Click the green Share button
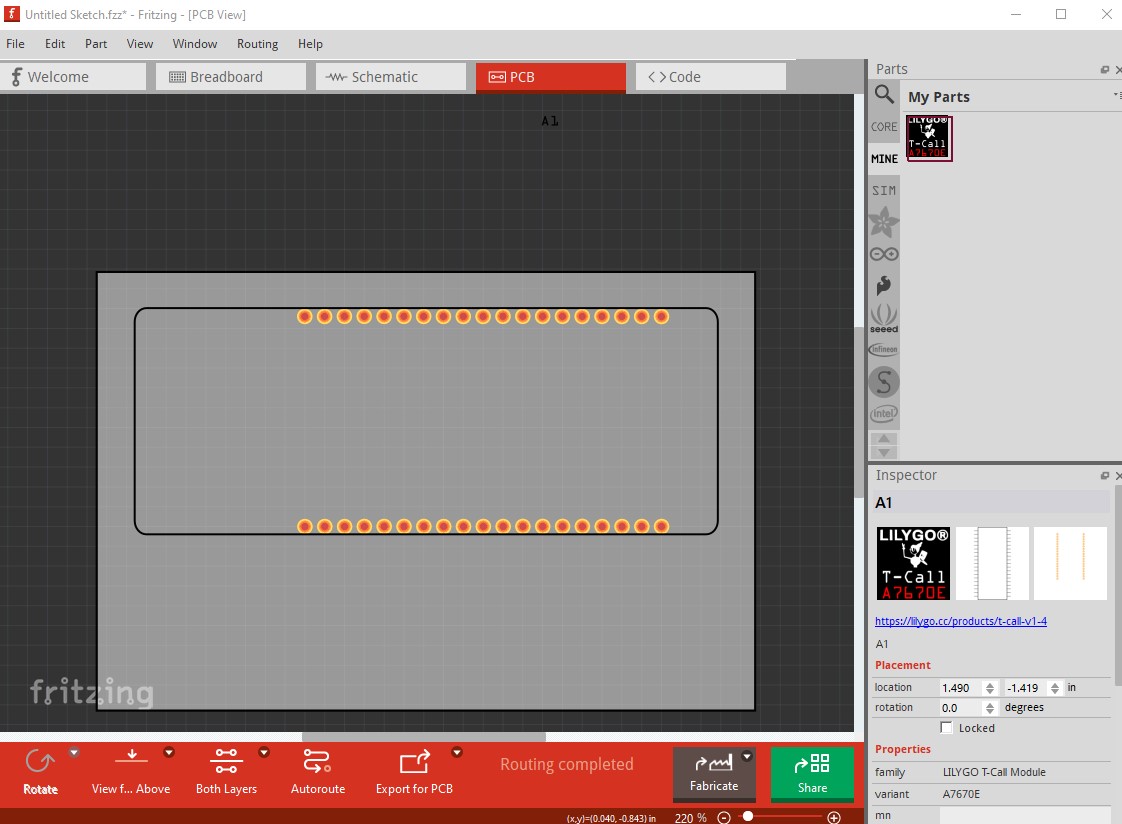This screenshot has width=1122, height=824. click(x=812, y=774)
